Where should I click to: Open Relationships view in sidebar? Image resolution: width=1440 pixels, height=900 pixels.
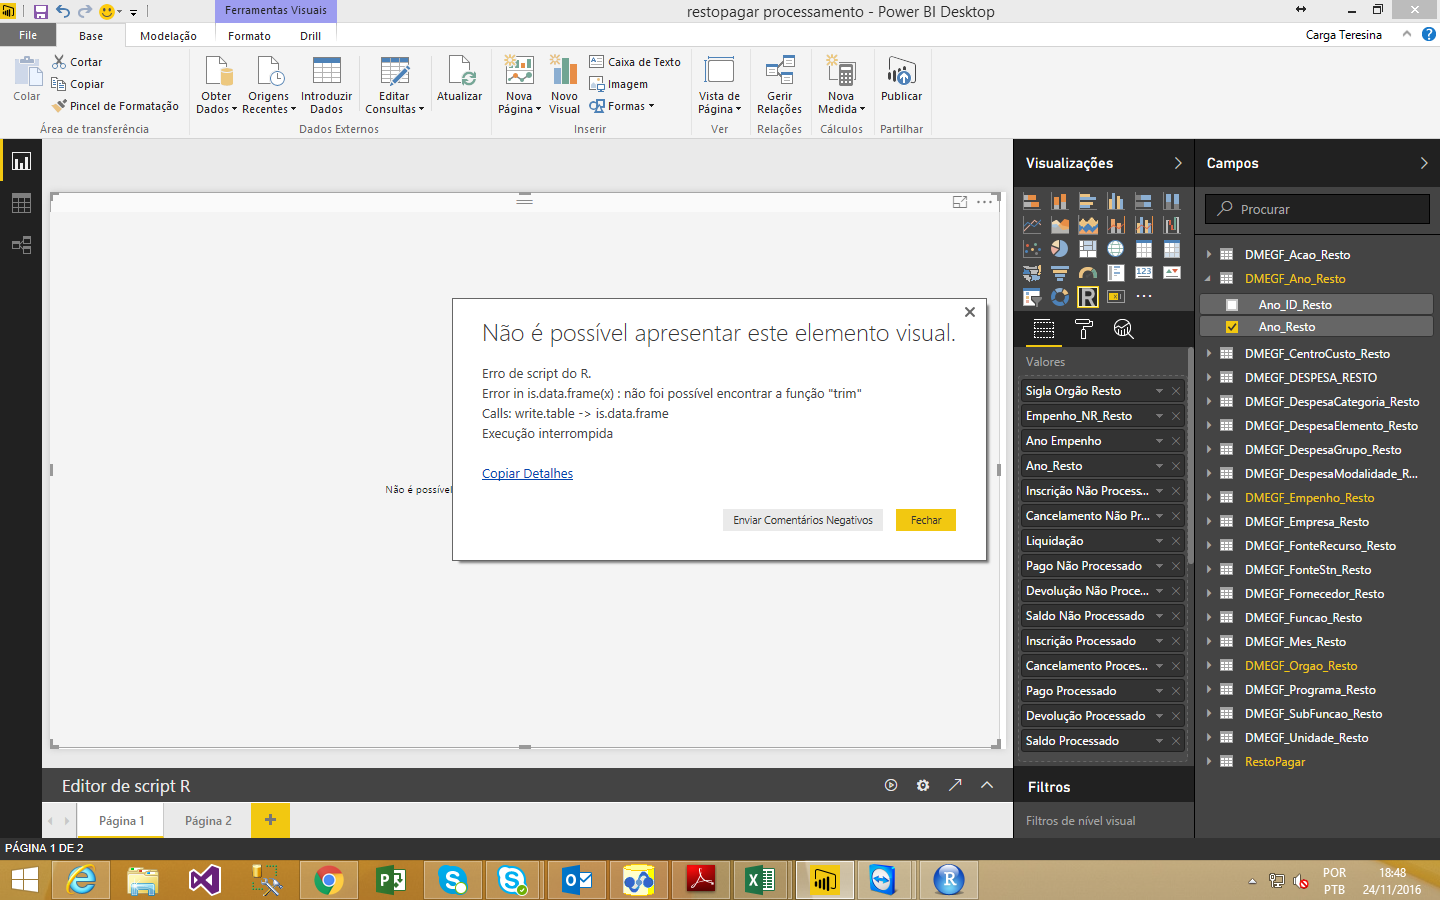coord(21,245)
